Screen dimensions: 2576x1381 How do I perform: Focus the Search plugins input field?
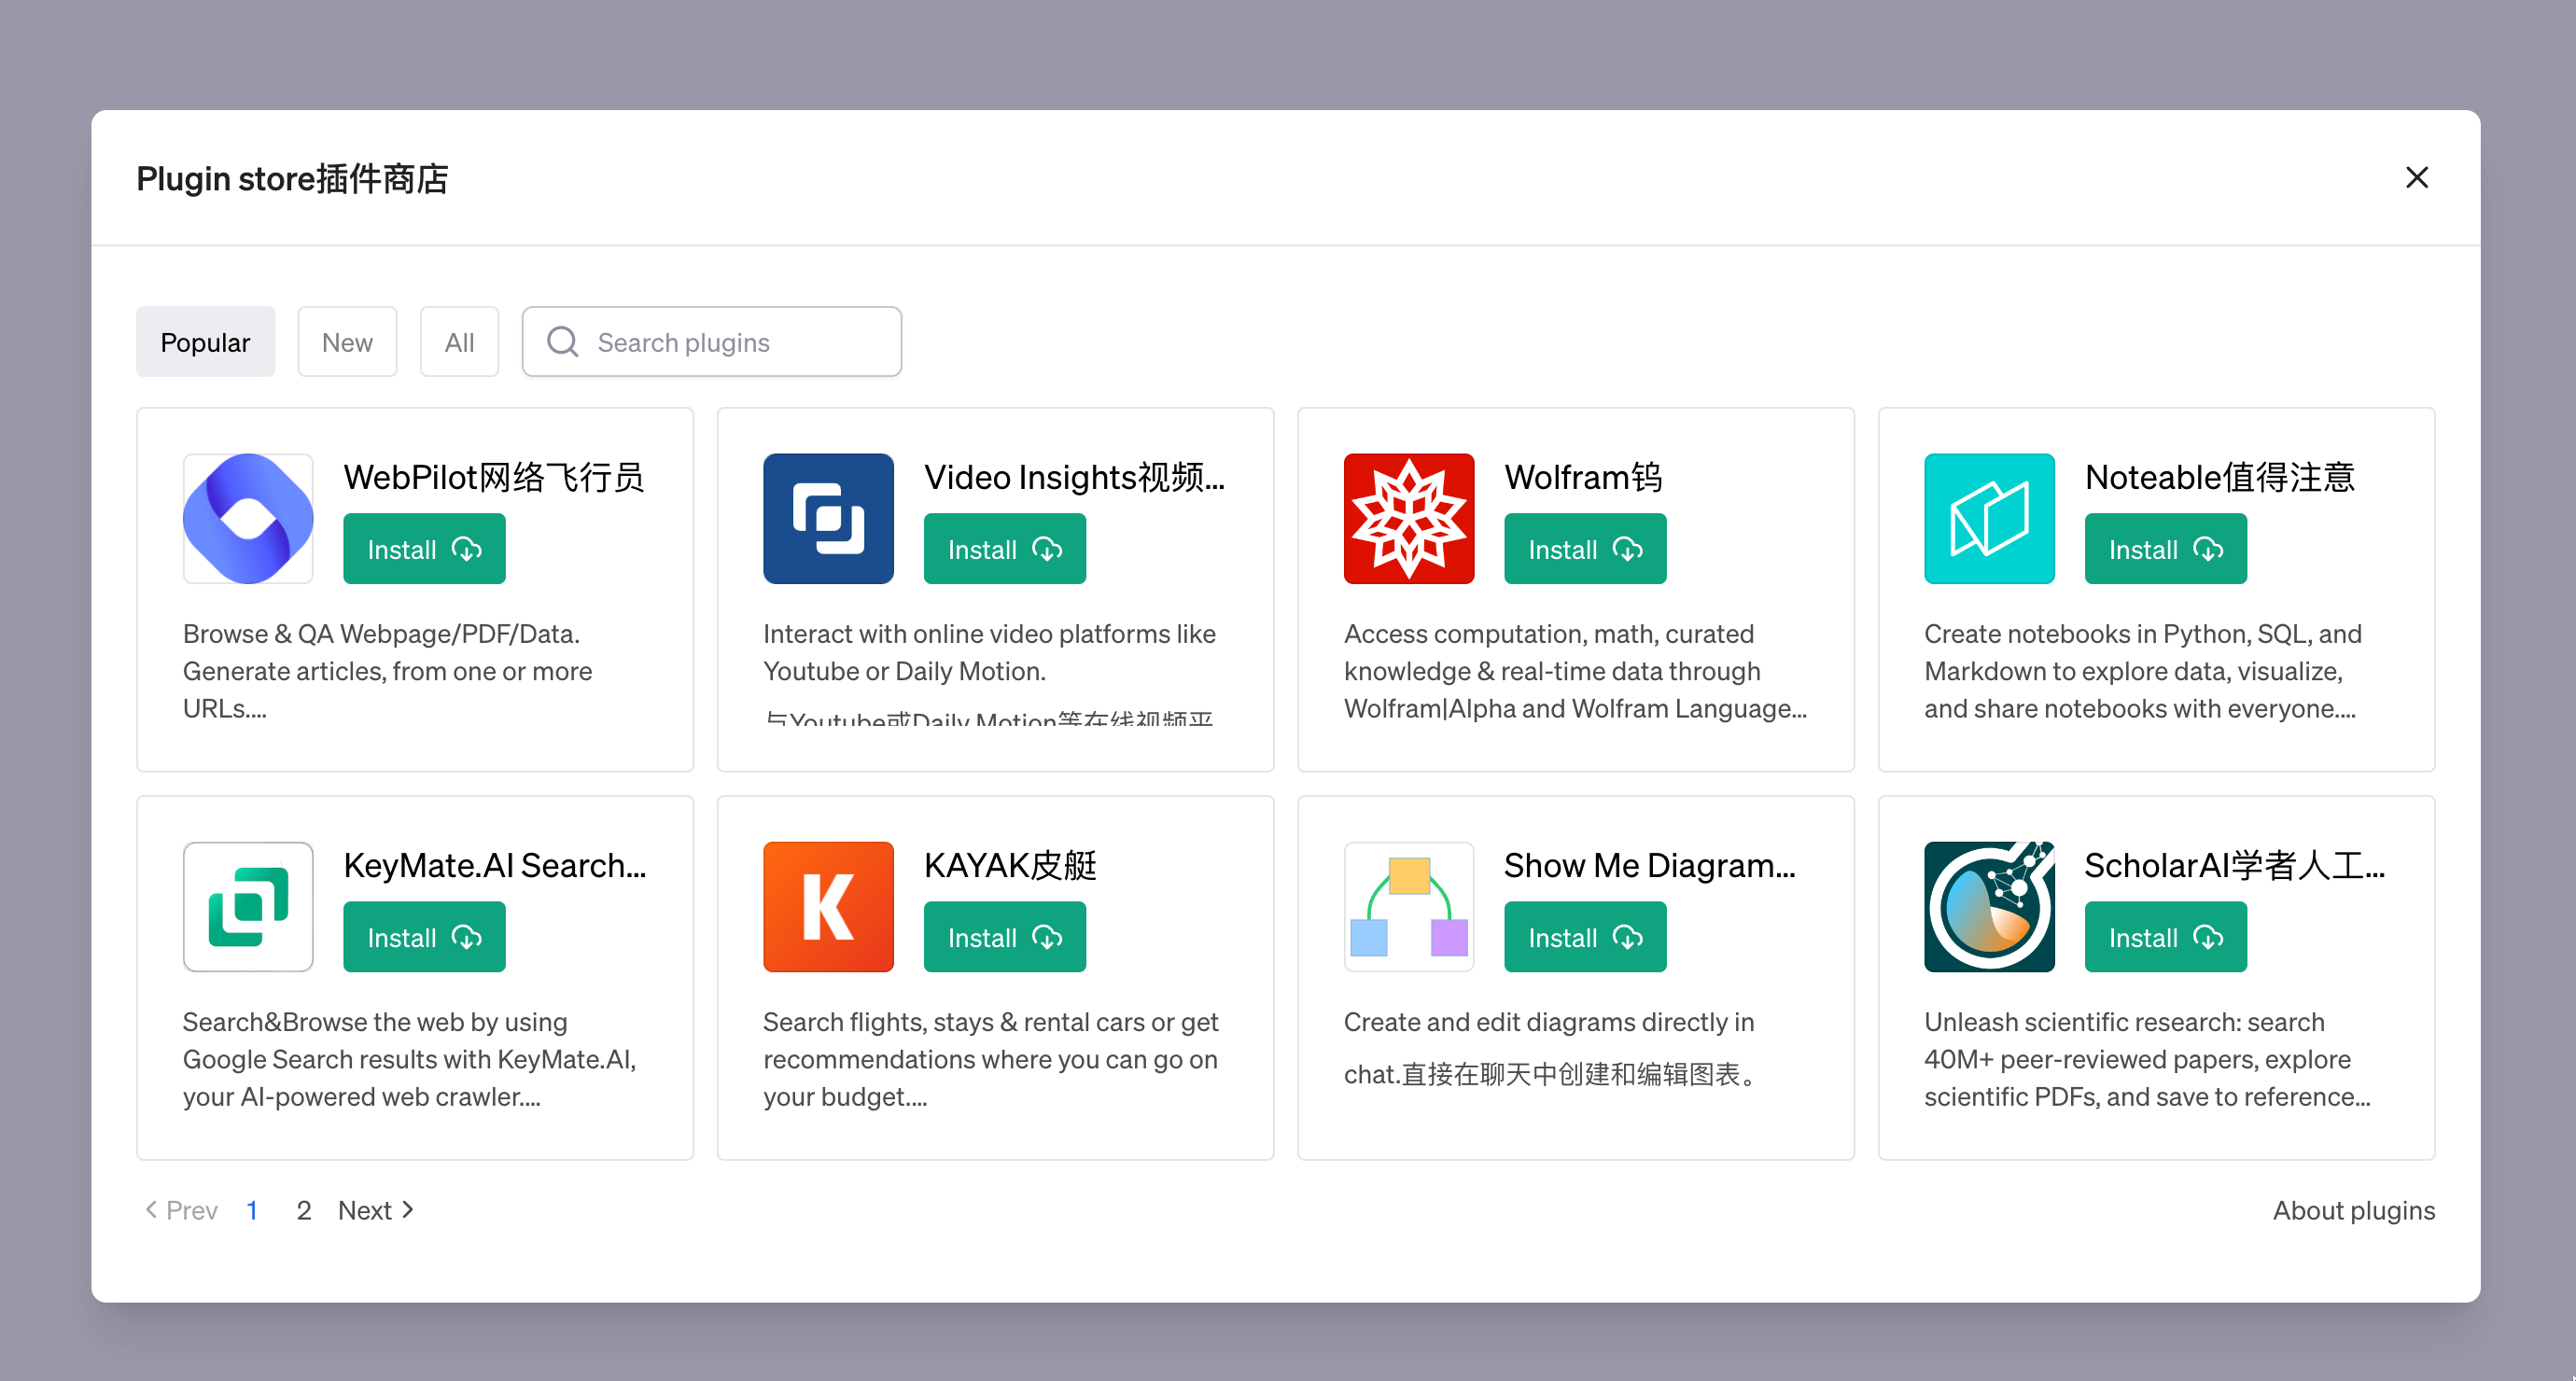740,342
